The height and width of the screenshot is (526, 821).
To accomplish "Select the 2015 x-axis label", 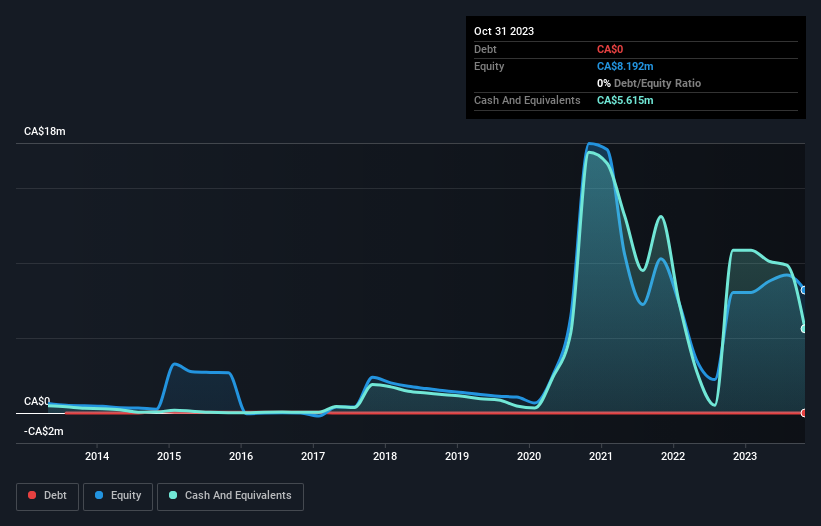I will (x=169, y=456).
